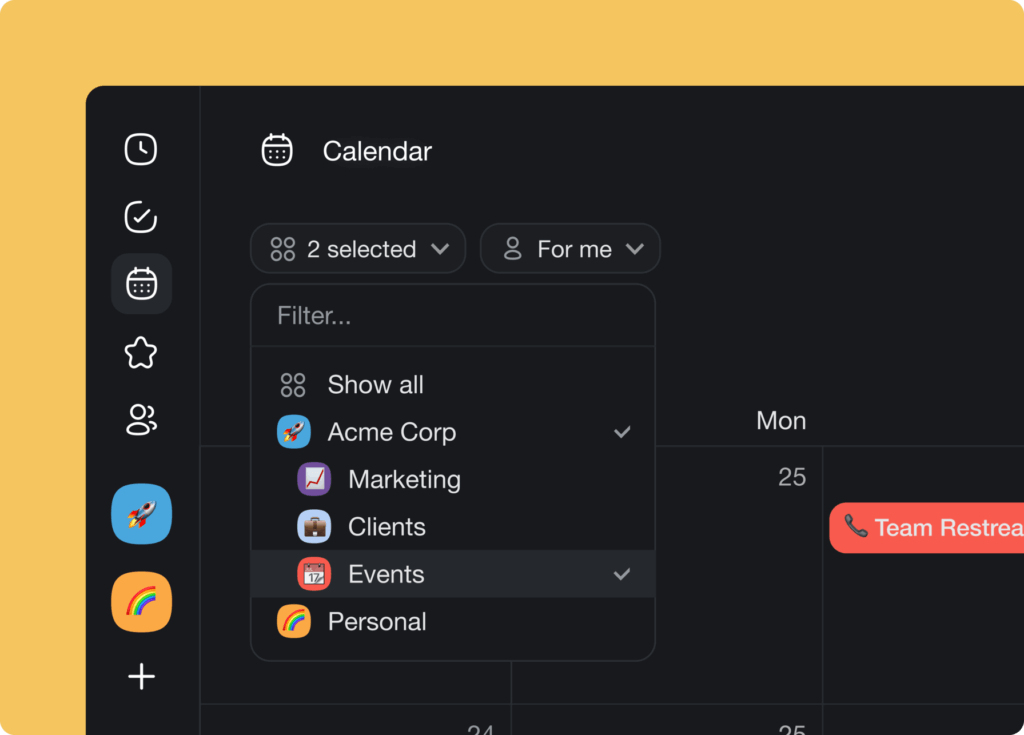
Task: Select Clients from the filter list
Action: pyautogui.click(x=386, y=526)
